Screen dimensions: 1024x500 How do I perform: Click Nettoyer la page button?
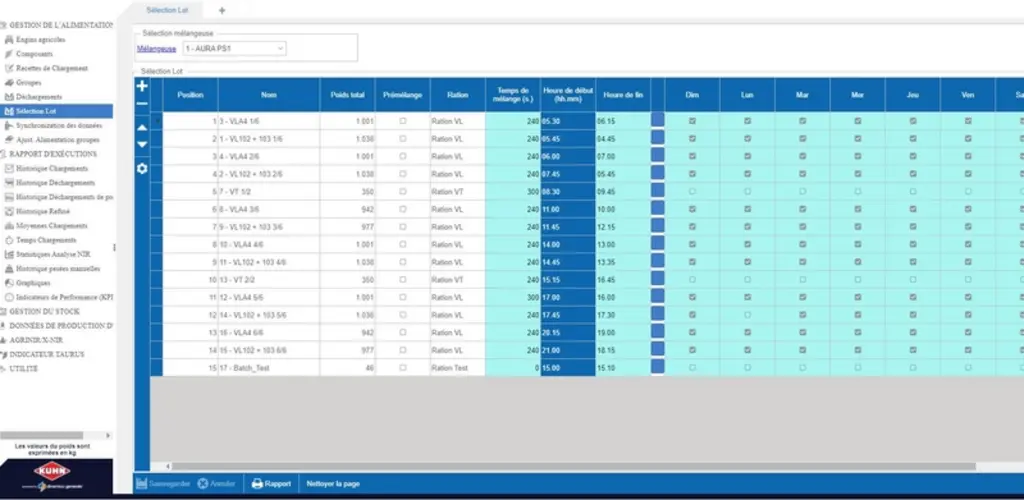pos(333,484)
